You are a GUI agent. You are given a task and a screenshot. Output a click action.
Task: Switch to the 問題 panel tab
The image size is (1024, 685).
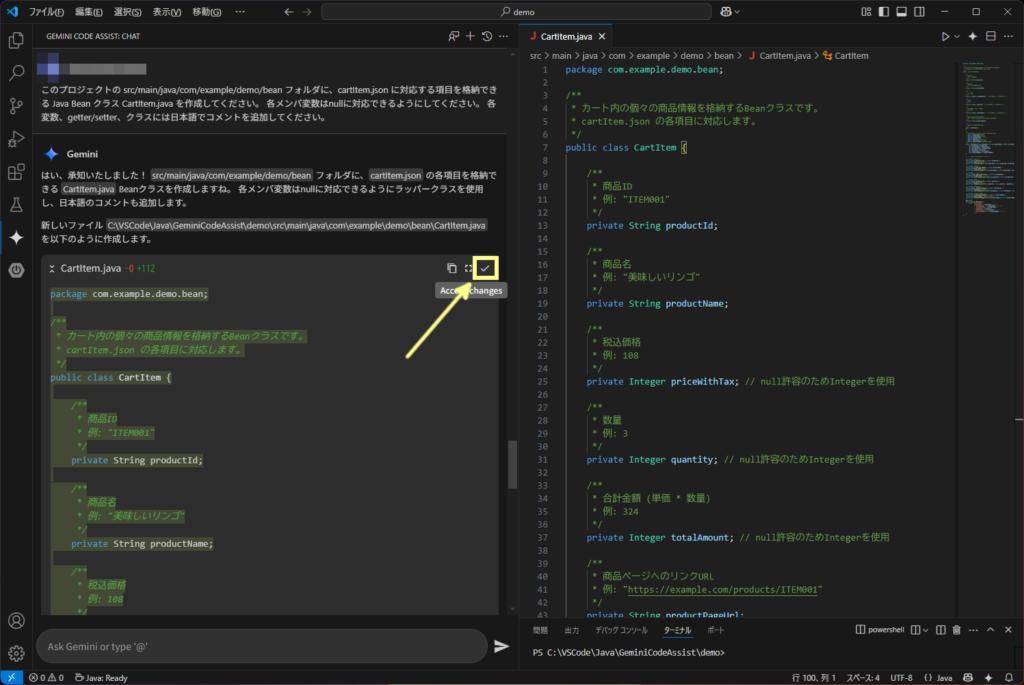[540, 630]
